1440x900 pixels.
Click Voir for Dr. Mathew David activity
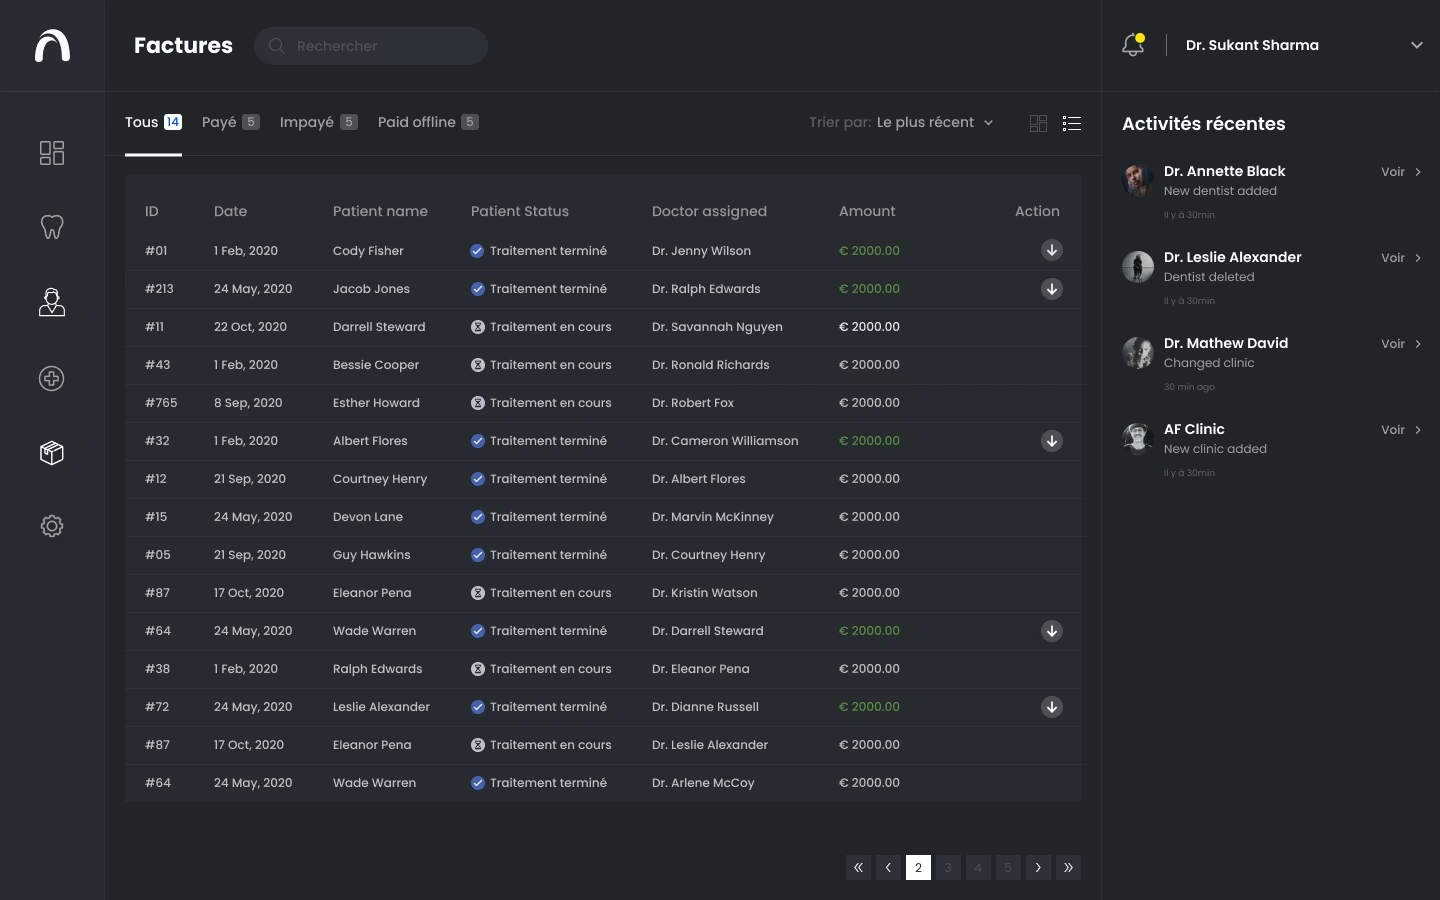click(1401, 344)
